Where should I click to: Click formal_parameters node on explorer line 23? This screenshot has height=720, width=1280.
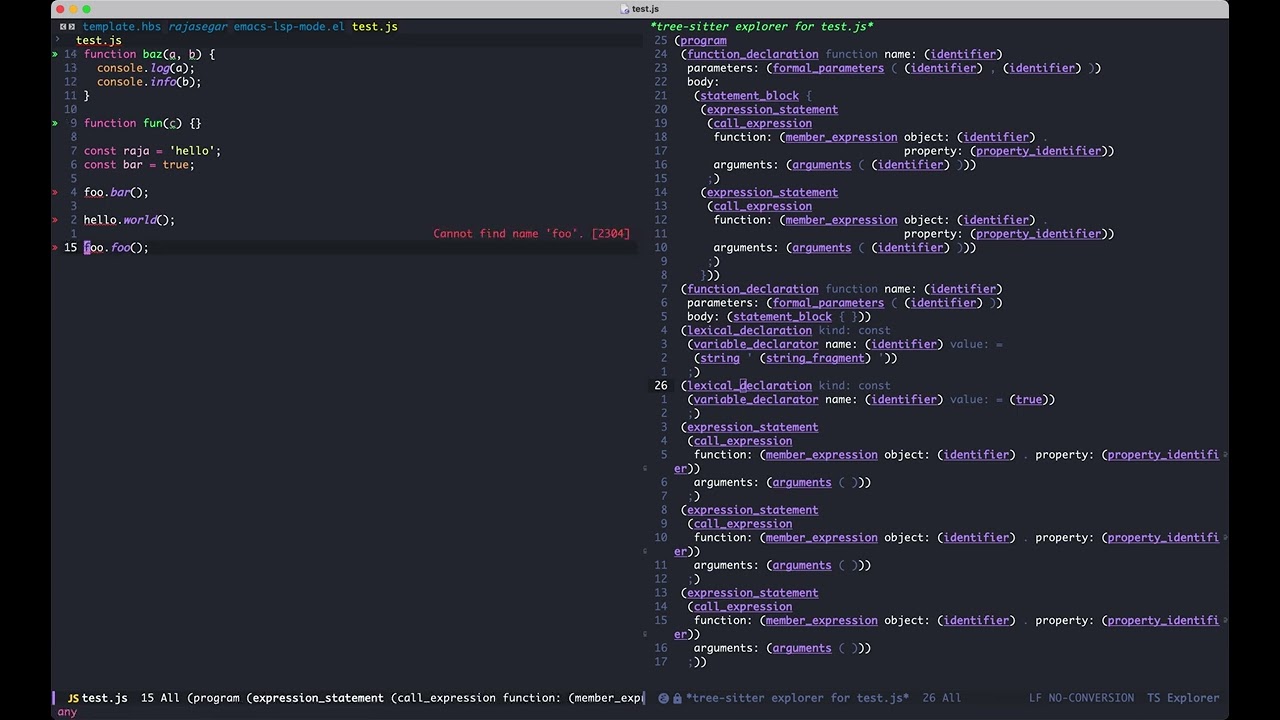click(828, 68)
